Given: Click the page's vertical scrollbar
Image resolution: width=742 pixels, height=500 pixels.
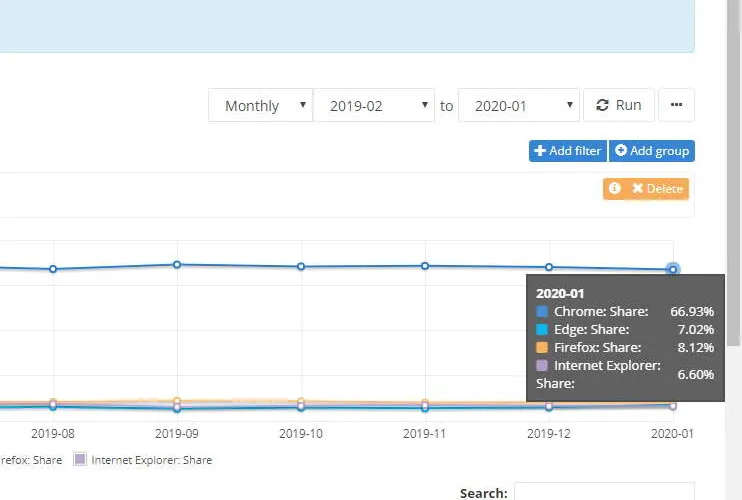Looking at the screenshot, I should click(734, 250).
